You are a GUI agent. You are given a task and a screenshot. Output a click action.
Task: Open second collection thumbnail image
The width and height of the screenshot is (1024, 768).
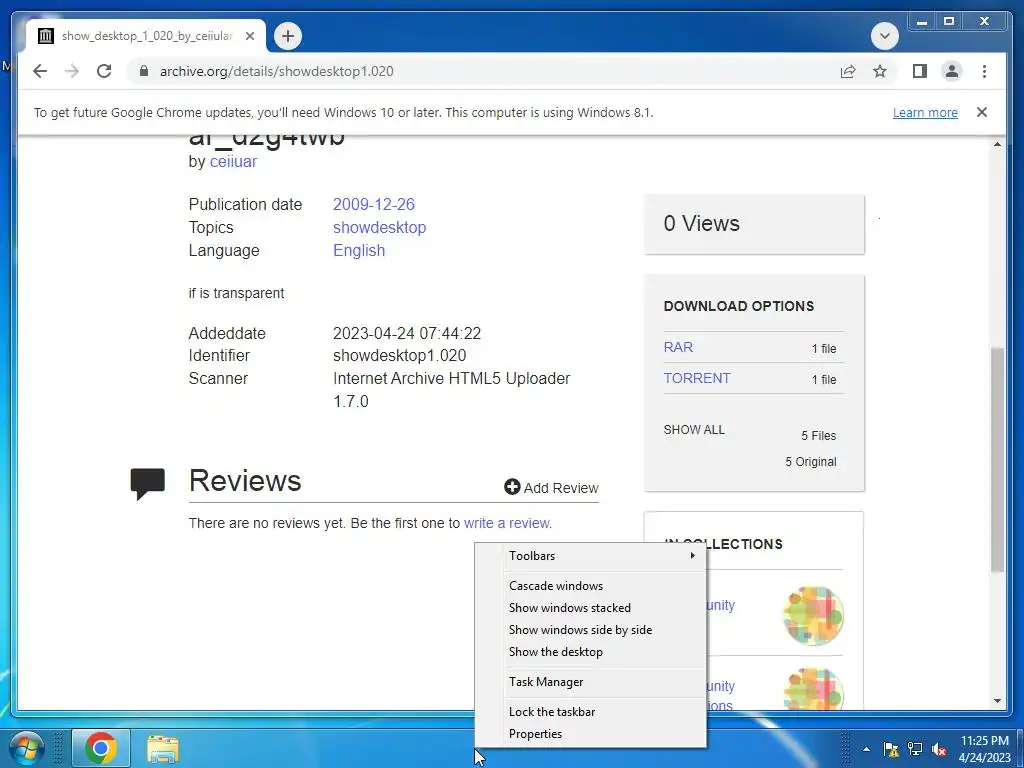pos(812,688)
